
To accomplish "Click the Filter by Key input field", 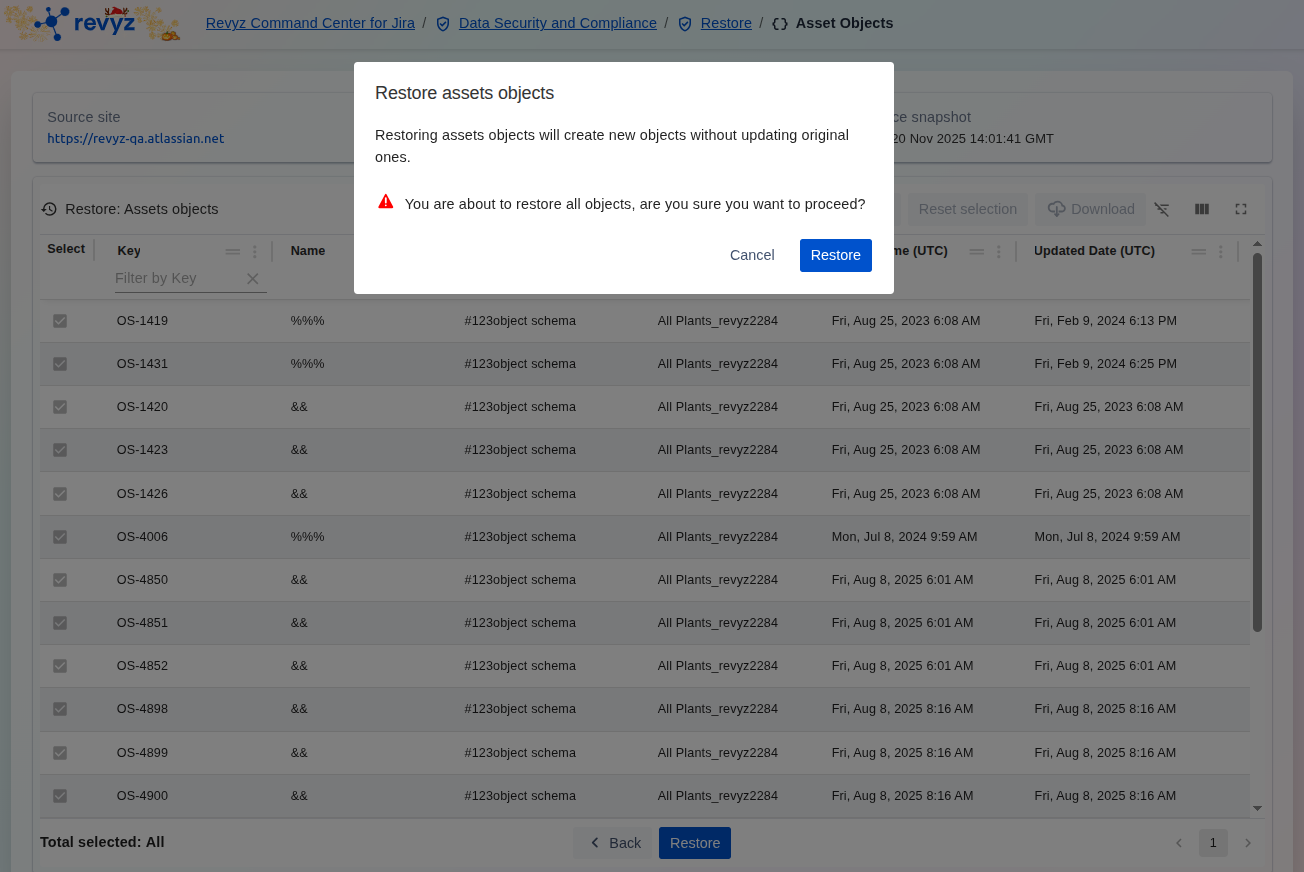I will [x=175, y=279].
